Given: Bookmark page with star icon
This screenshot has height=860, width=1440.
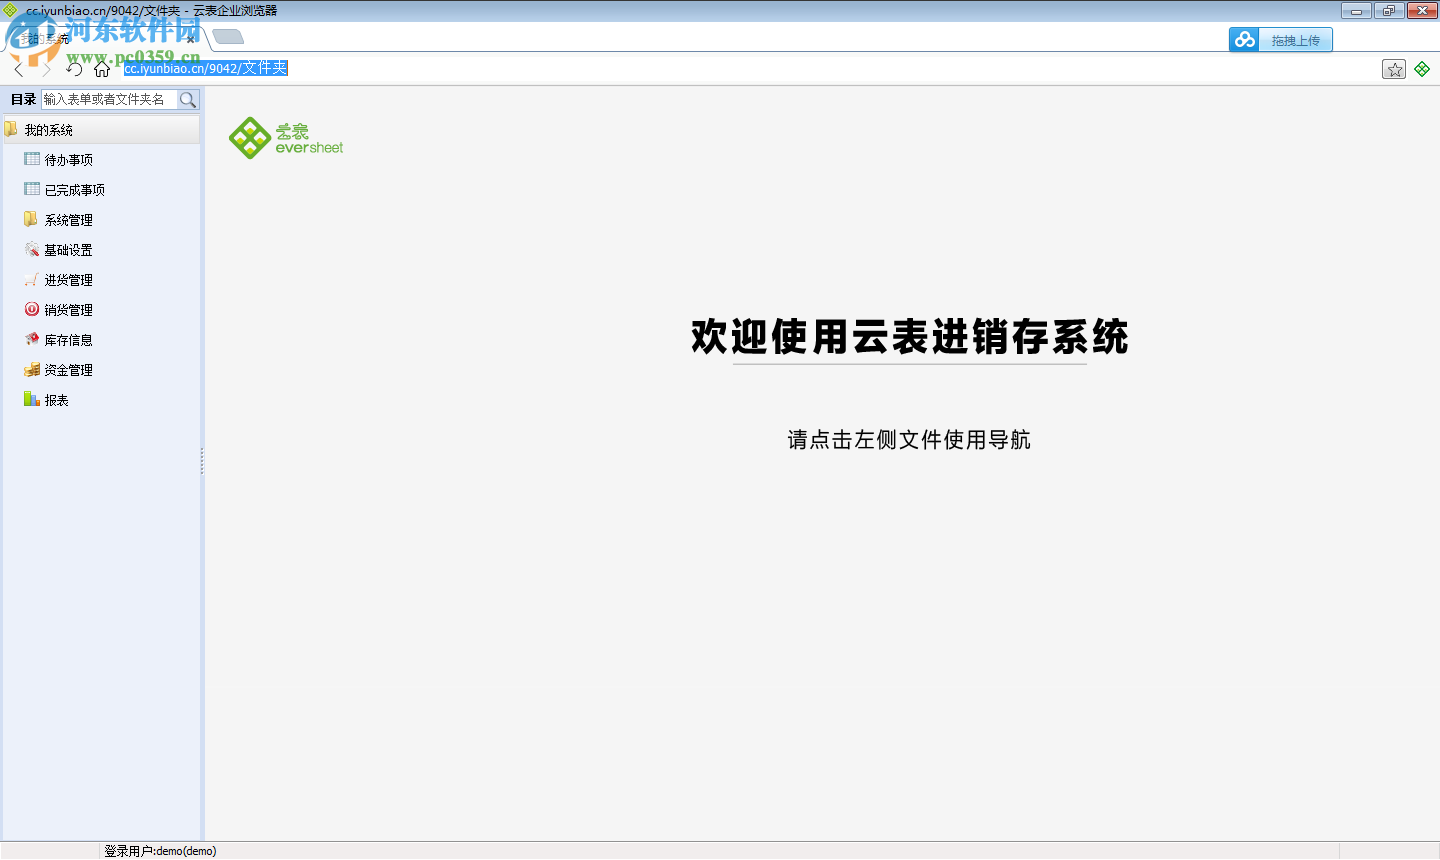Looking at the screenshot, I should pyautogui.click(x=1394, y=69).
